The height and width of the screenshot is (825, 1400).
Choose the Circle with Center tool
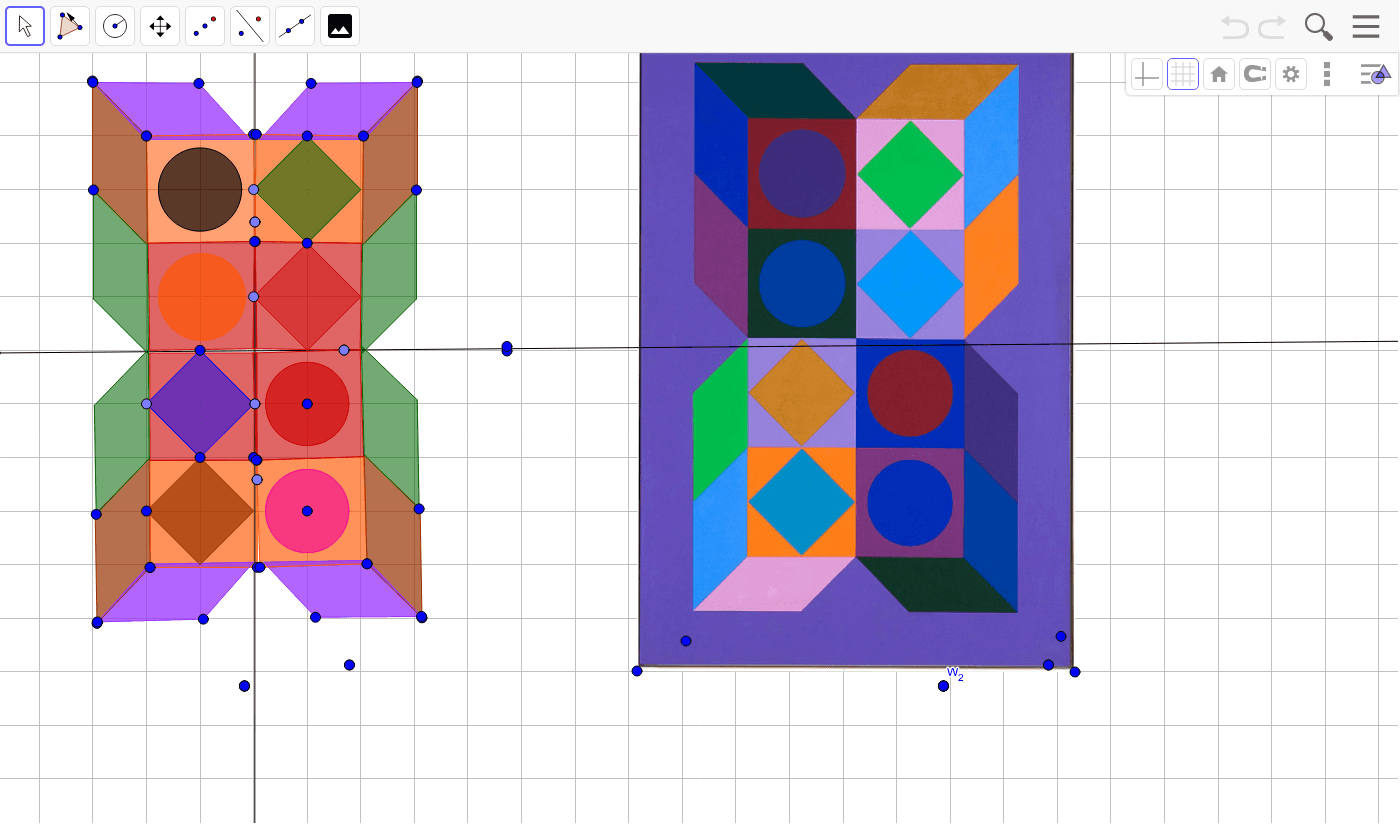tap(115, 26)
